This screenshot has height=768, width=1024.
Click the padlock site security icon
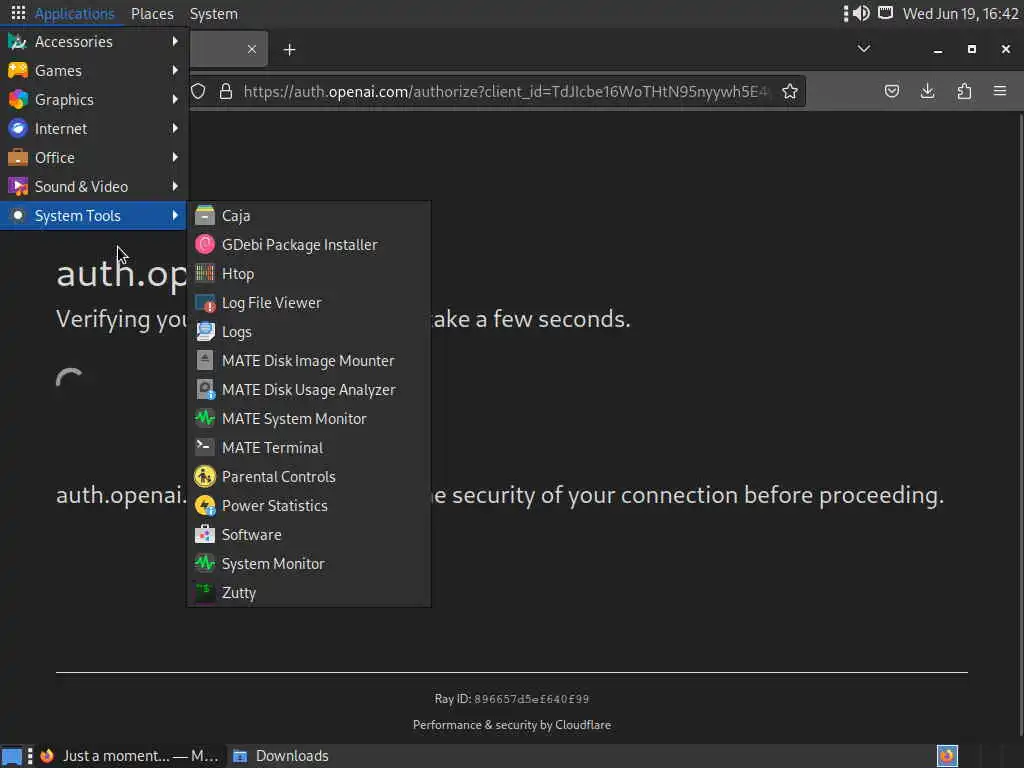point(226,91)
